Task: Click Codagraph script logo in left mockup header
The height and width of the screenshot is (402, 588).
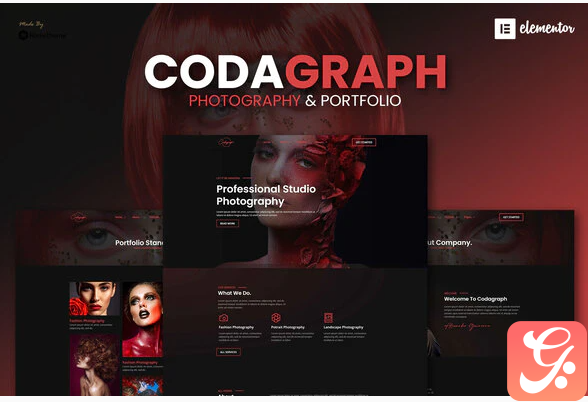Action: click(x=78, y=217)
